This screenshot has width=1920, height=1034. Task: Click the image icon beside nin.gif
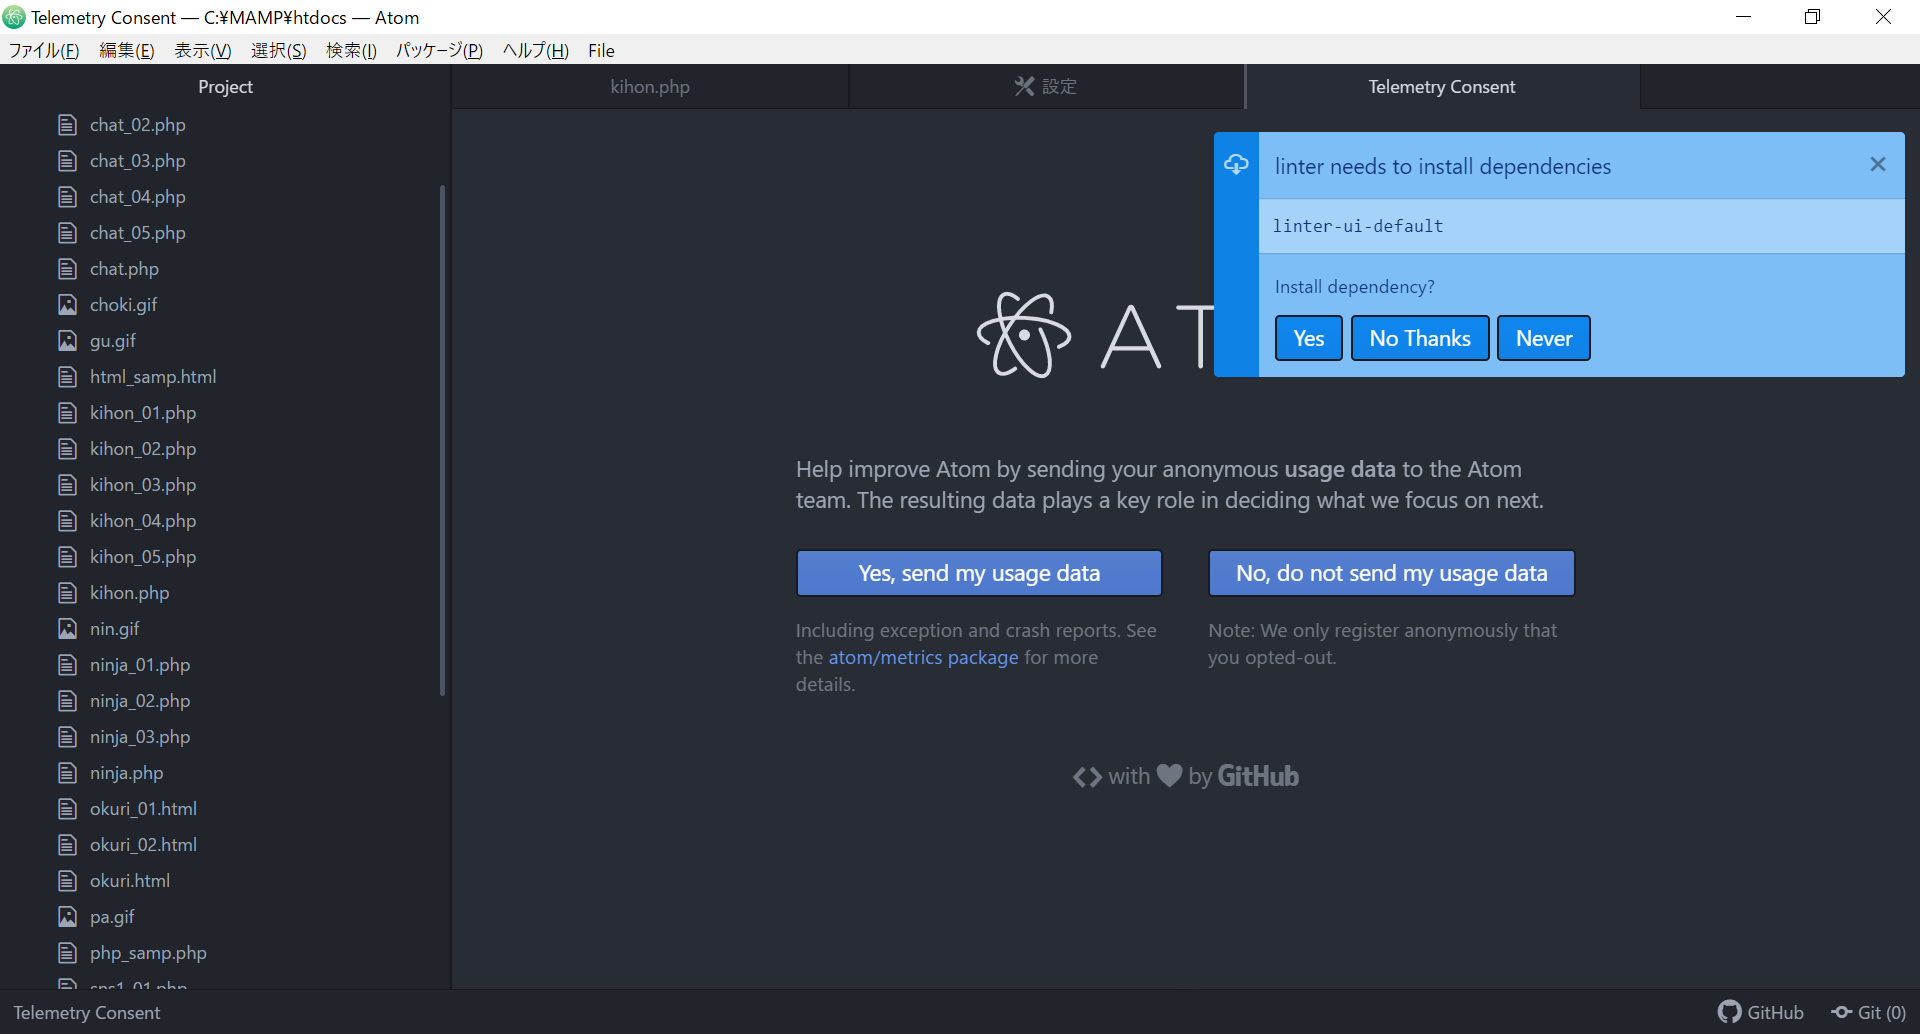(x=67, y=629)
